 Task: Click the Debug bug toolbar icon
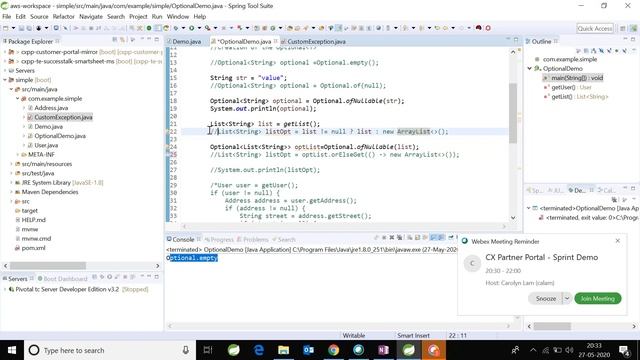click(176, 28)
